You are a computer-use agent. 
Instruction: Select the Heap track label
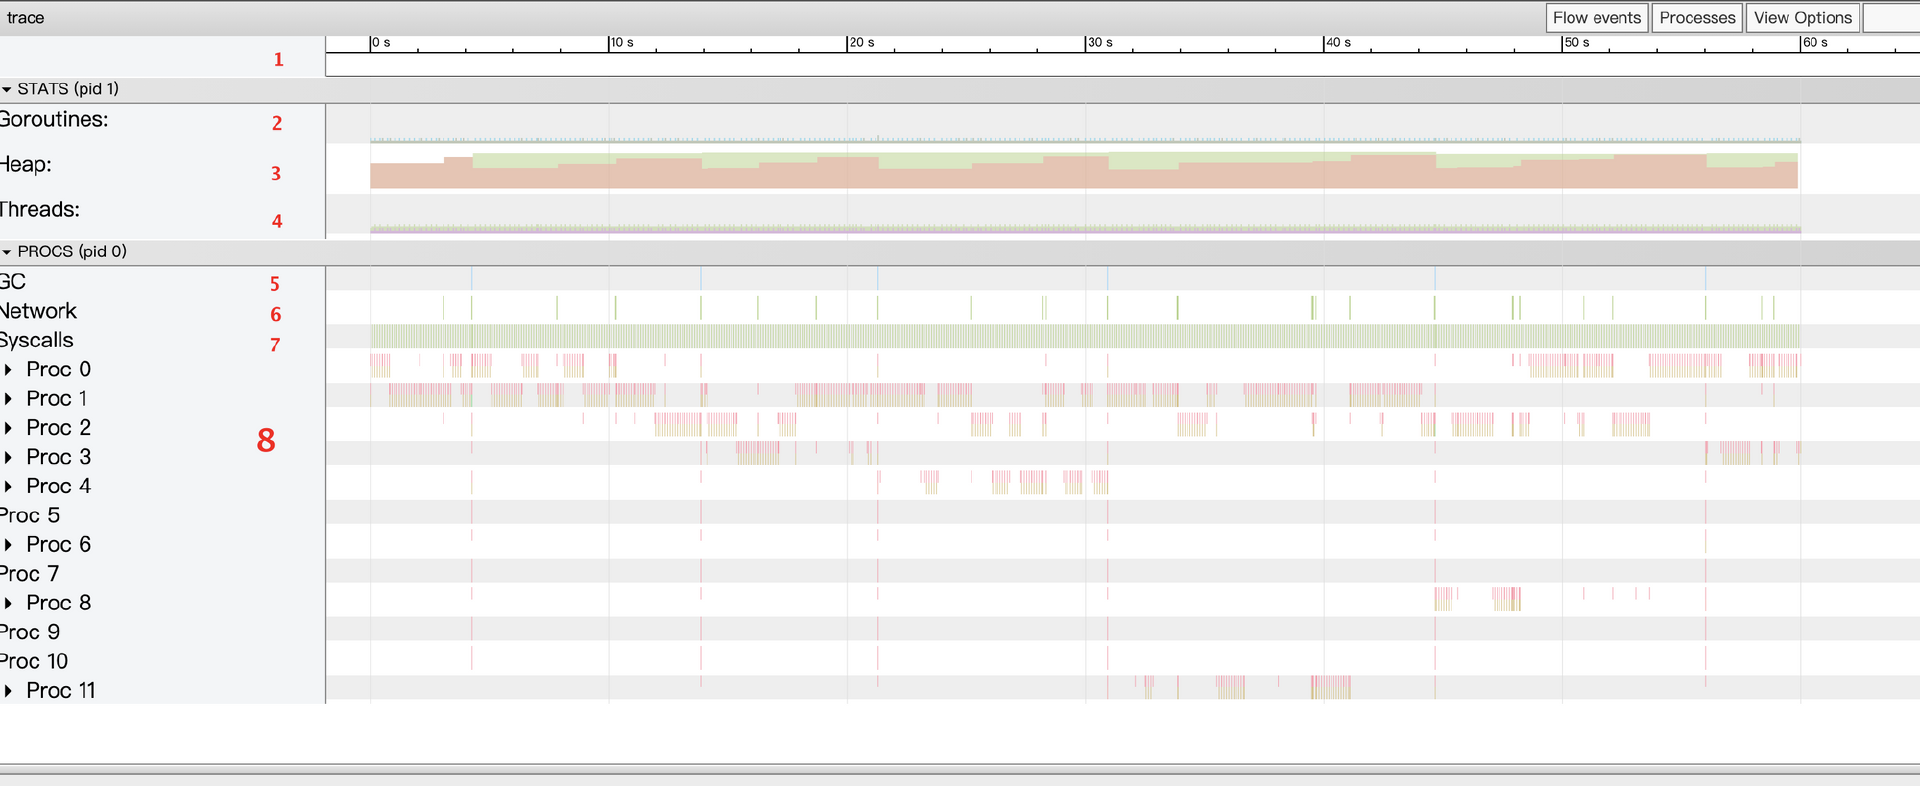[26, 165]
